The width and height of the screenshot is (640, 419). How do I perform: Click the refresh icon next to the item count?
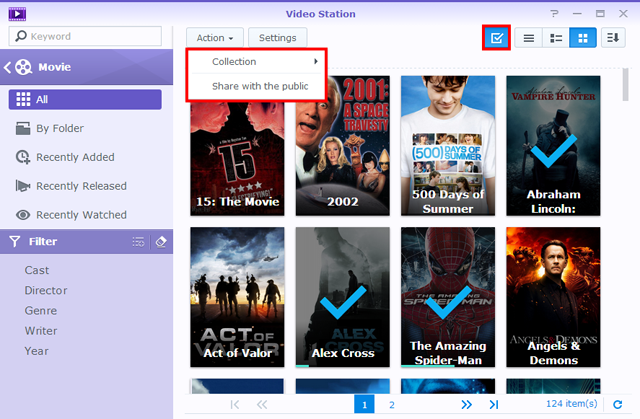[x=618, y=404]
